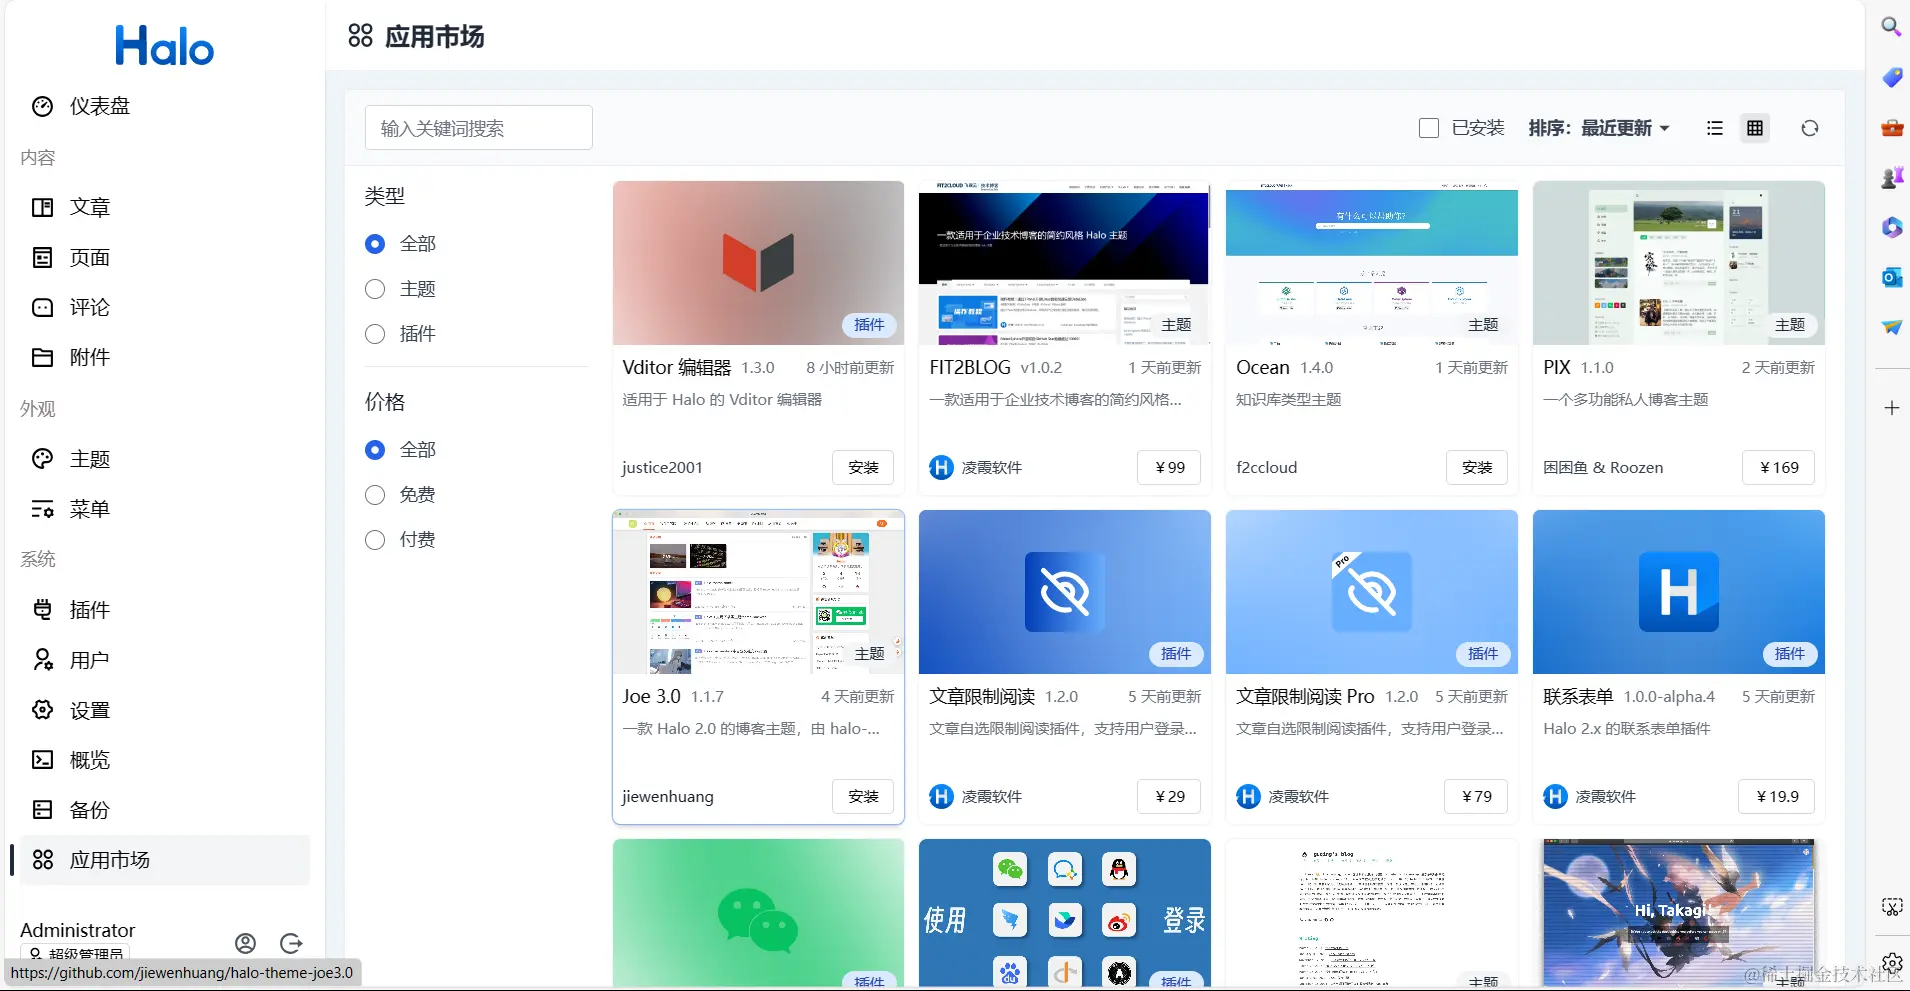The width and height of the screenshot is (1910, 991).
Task: Toggle the 已安装 installed checkbox
Action: coord(1429,128)
